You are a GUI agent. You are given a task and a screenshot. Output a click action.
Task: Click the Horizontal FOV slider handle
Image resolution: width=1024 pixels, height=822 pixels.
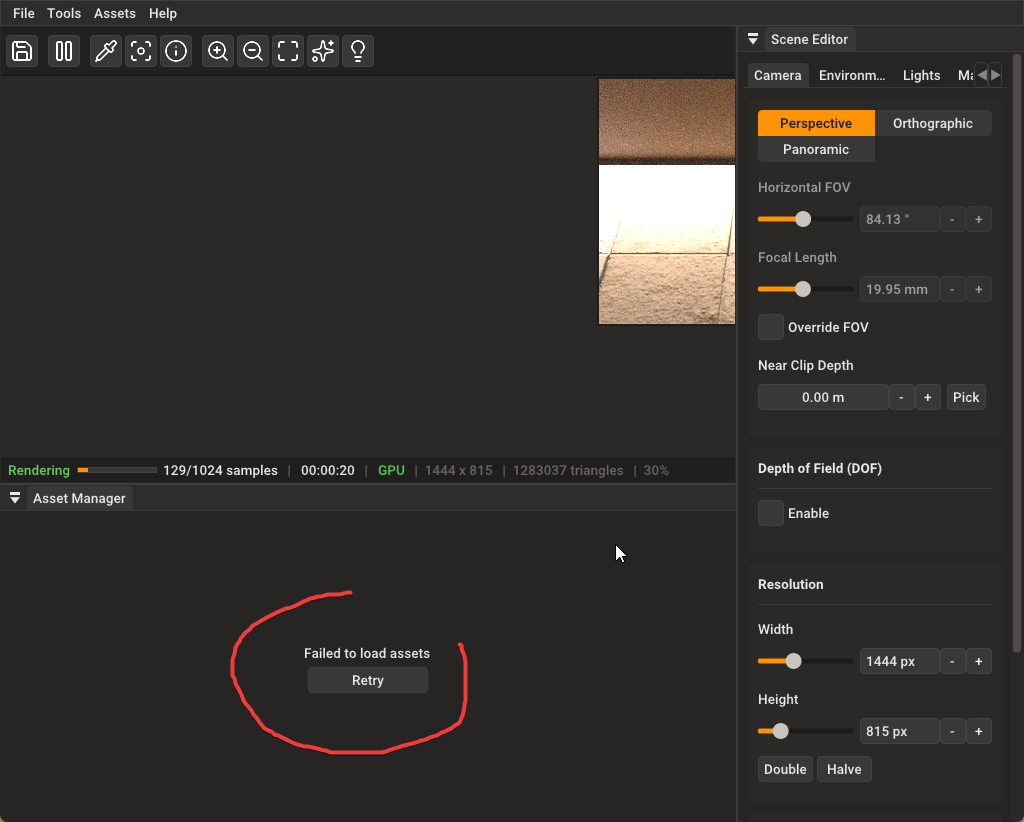pos(802,219)
